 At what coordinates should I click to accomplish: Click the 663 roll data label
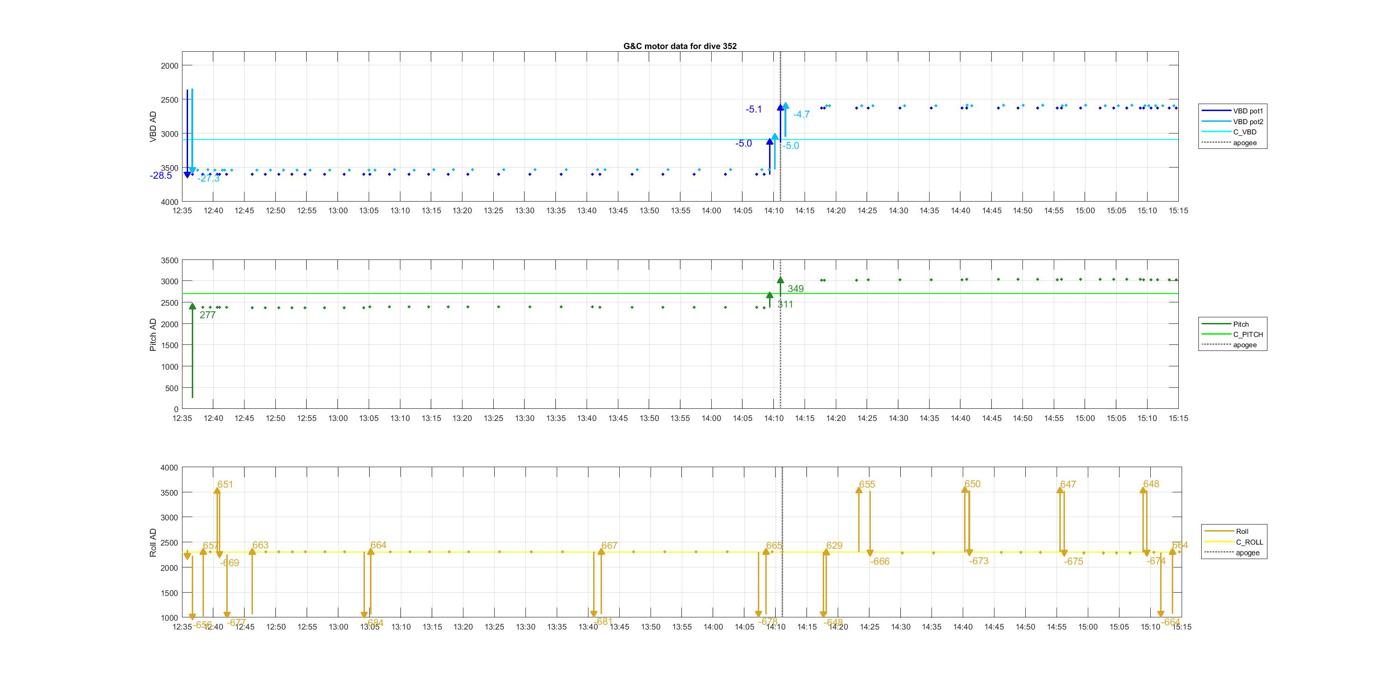[260, 546]
